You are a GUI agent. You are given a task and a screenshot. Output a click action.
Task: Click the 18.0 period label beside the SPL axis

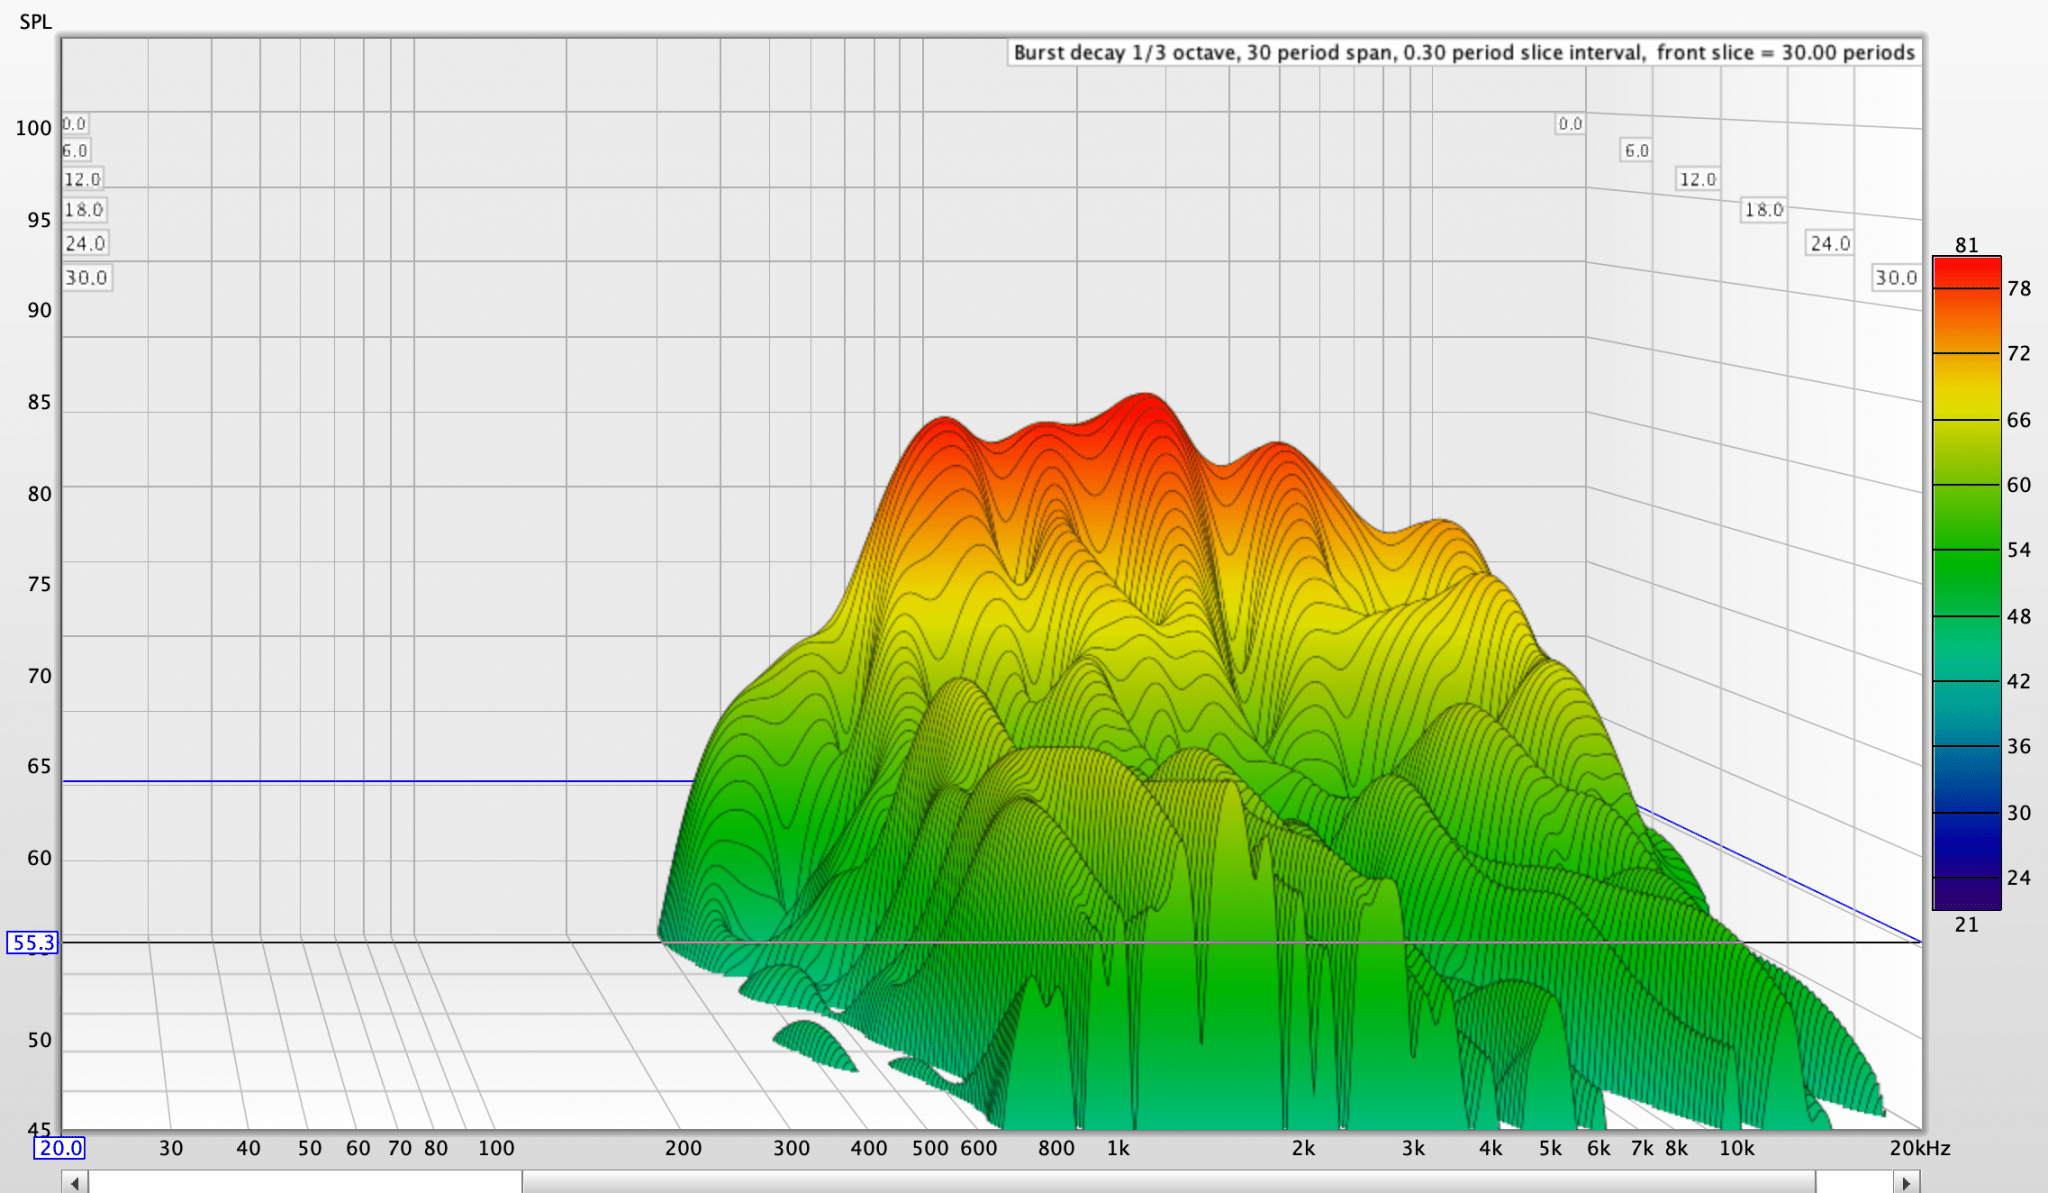84,210
